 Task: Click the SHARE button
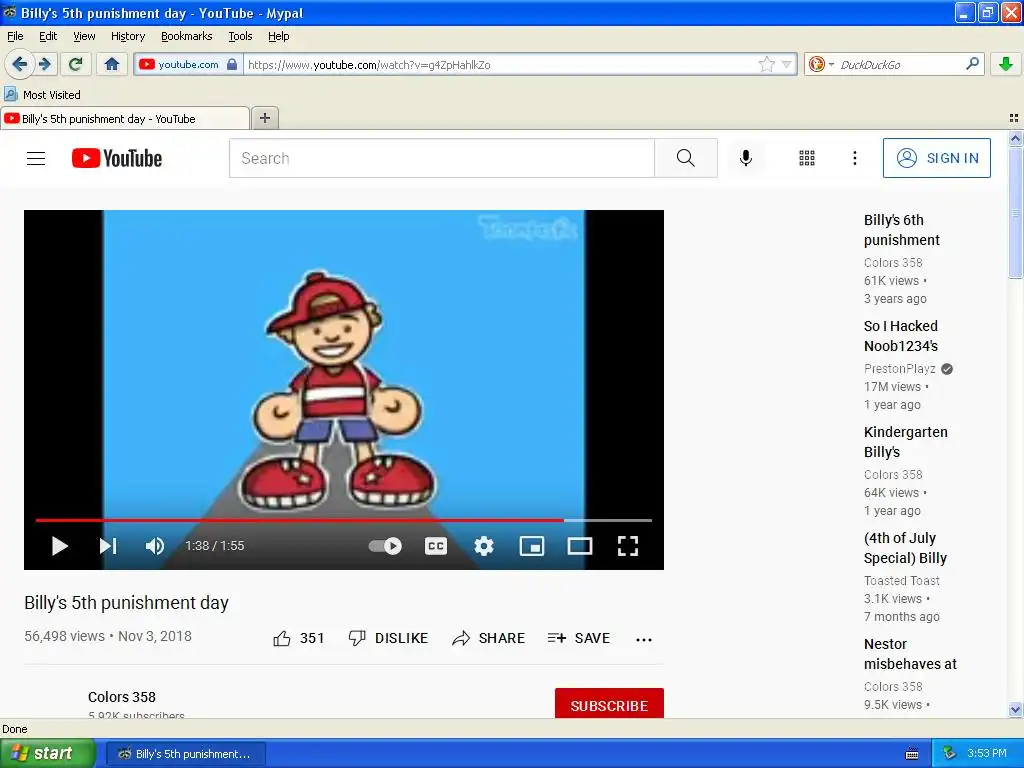[x=488, y=638]
